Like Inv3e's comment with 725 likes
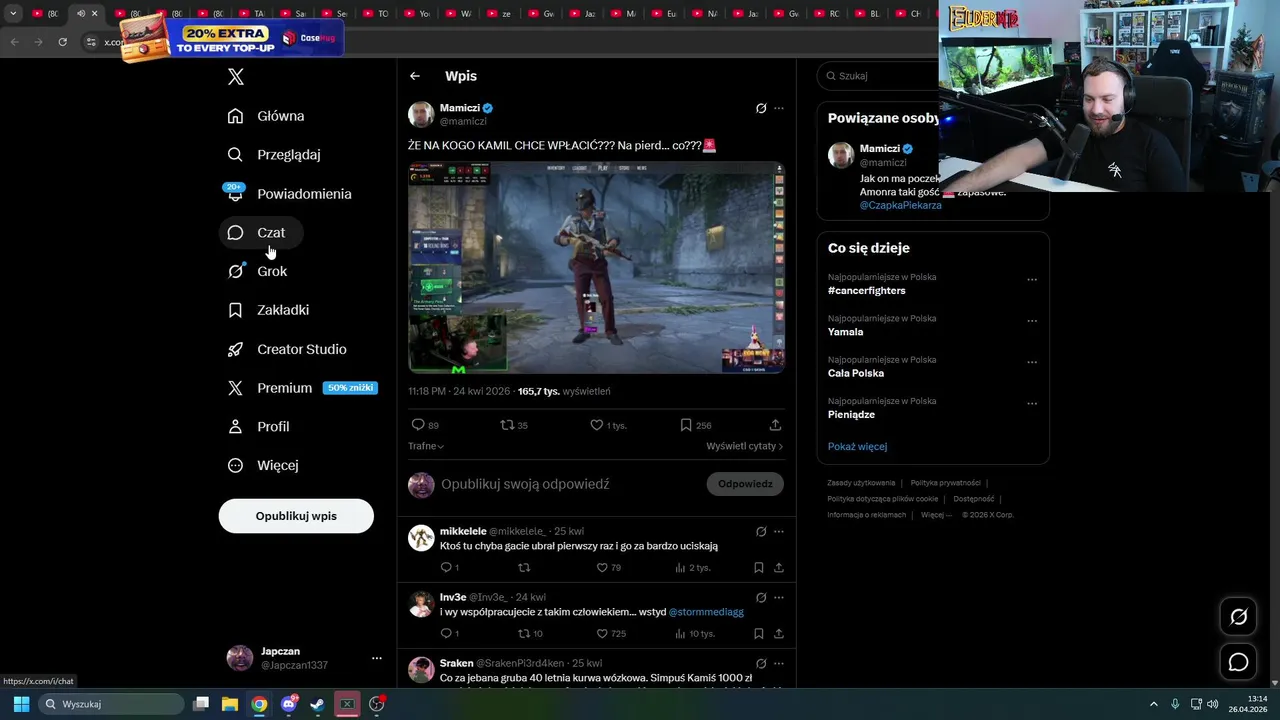The image size is (1280, 720). click(x=611, y=633)
